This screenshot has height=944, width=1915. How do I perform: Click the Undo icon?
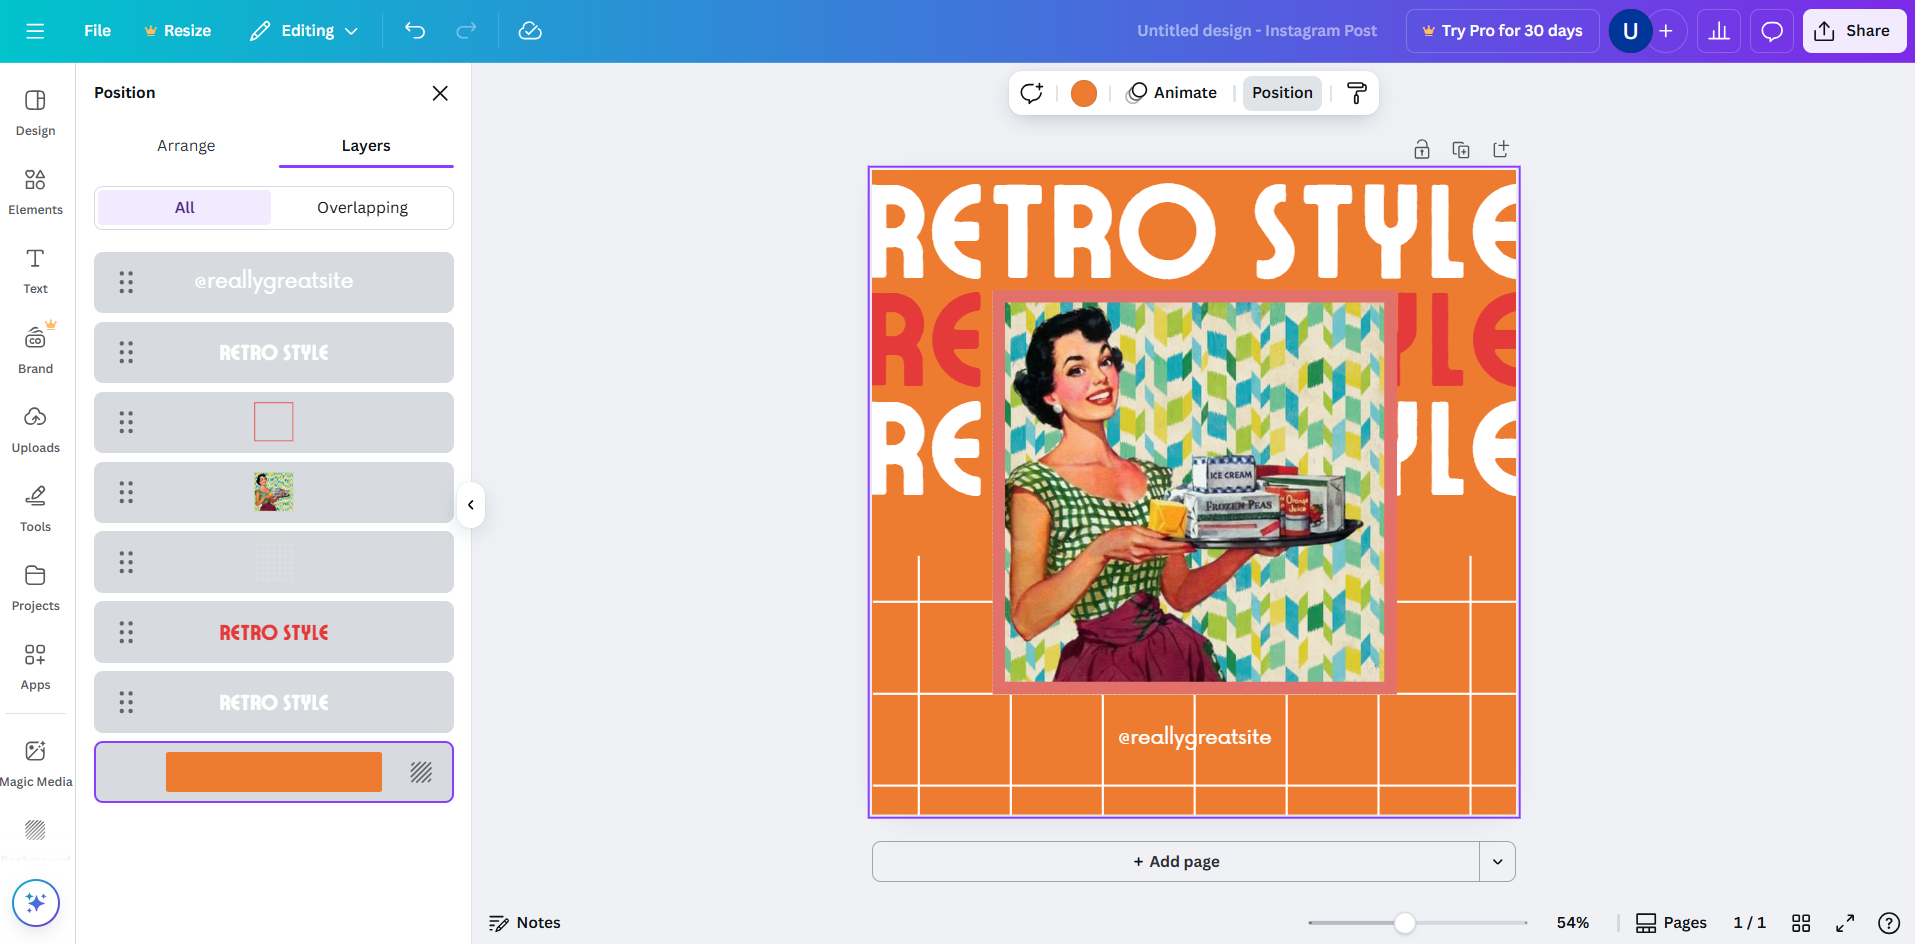tap(415, 31)
